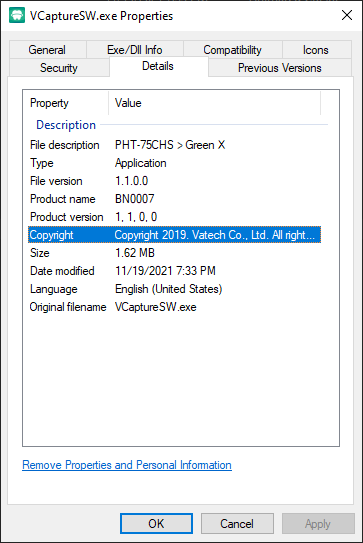Click the Property column header
The height and width of the screenshot is (543, 363).
point(66,103)
